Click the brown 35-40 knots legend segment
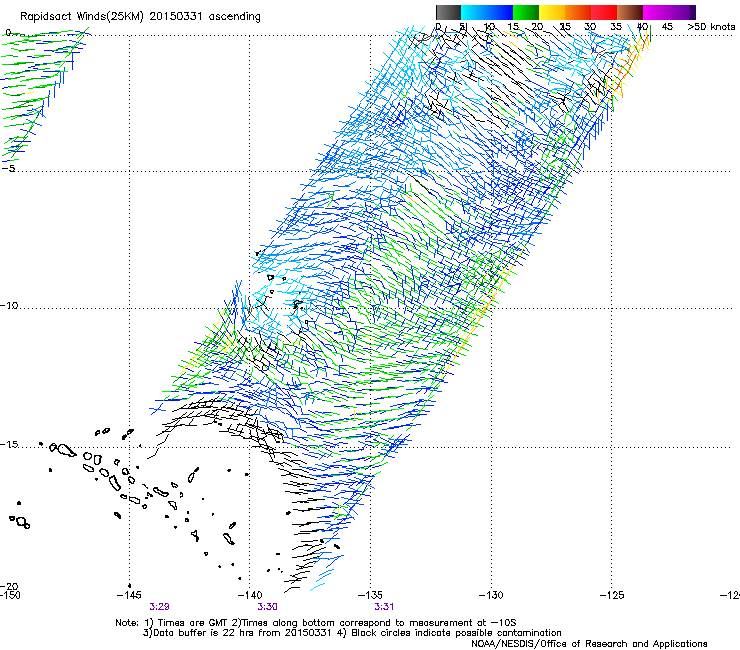The width and height of the screenshot is (740, 650). tap(630, 12)
